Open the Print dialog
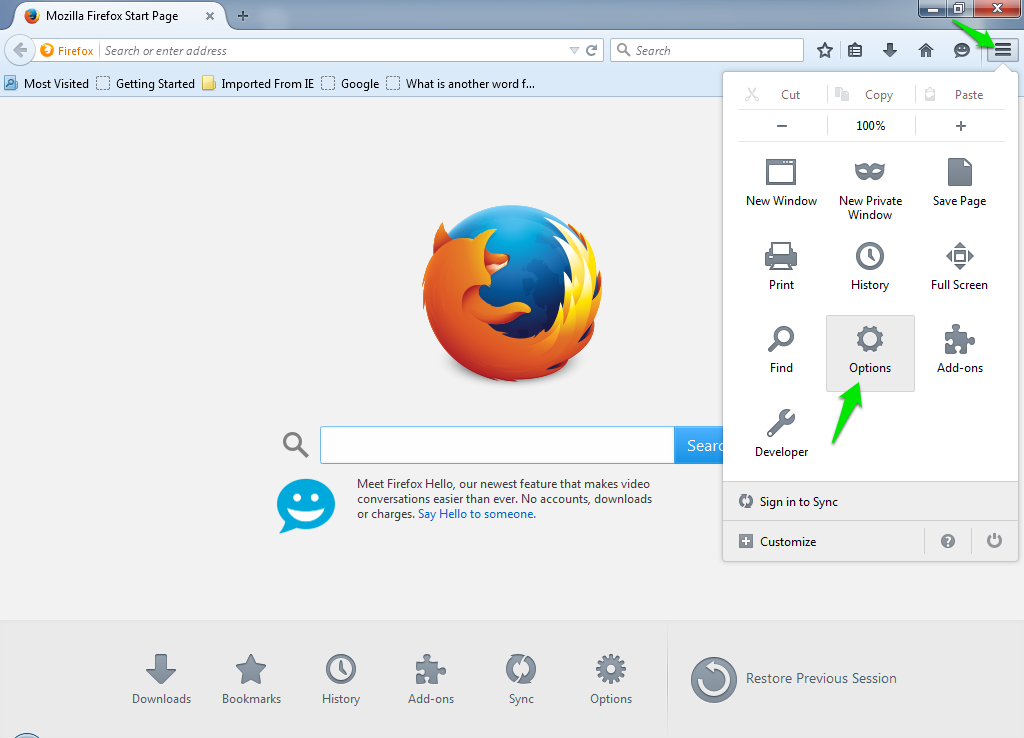 click(780, 267)
